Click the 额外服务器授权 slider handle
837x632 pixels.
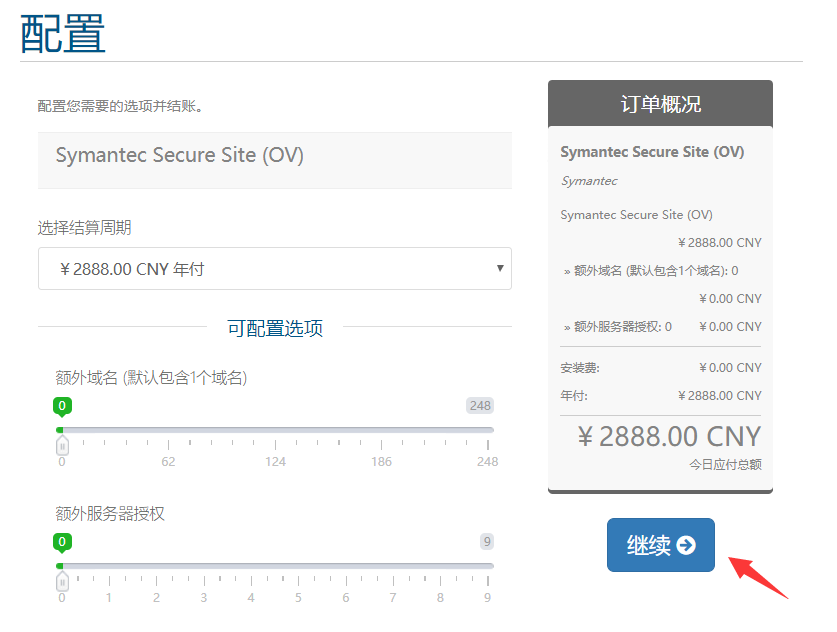pyautogui.click(x=62, y=580)
